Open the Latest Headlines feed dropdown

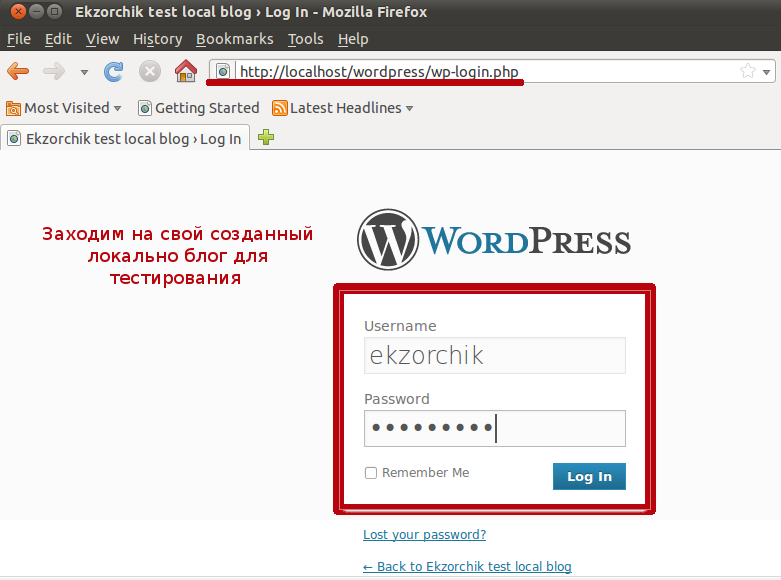tap(343, 108)
